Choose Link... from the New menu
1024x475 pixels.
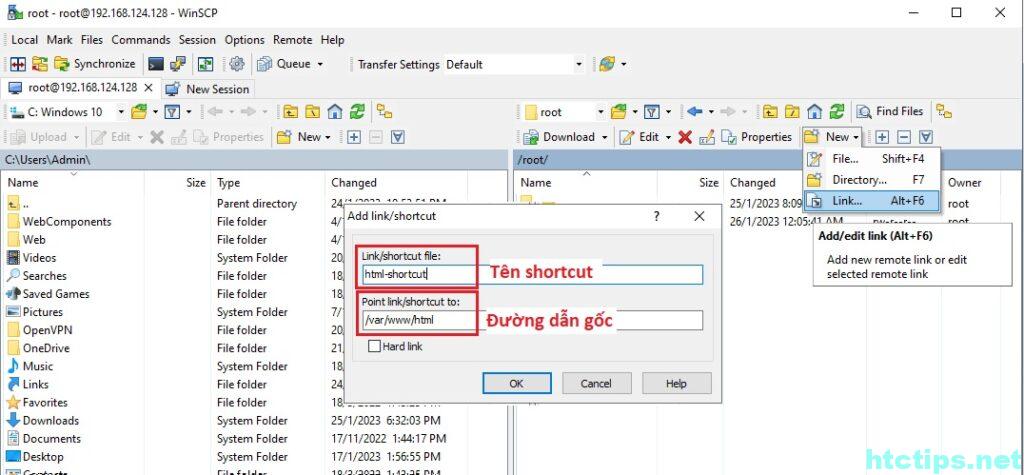point(872,201)
